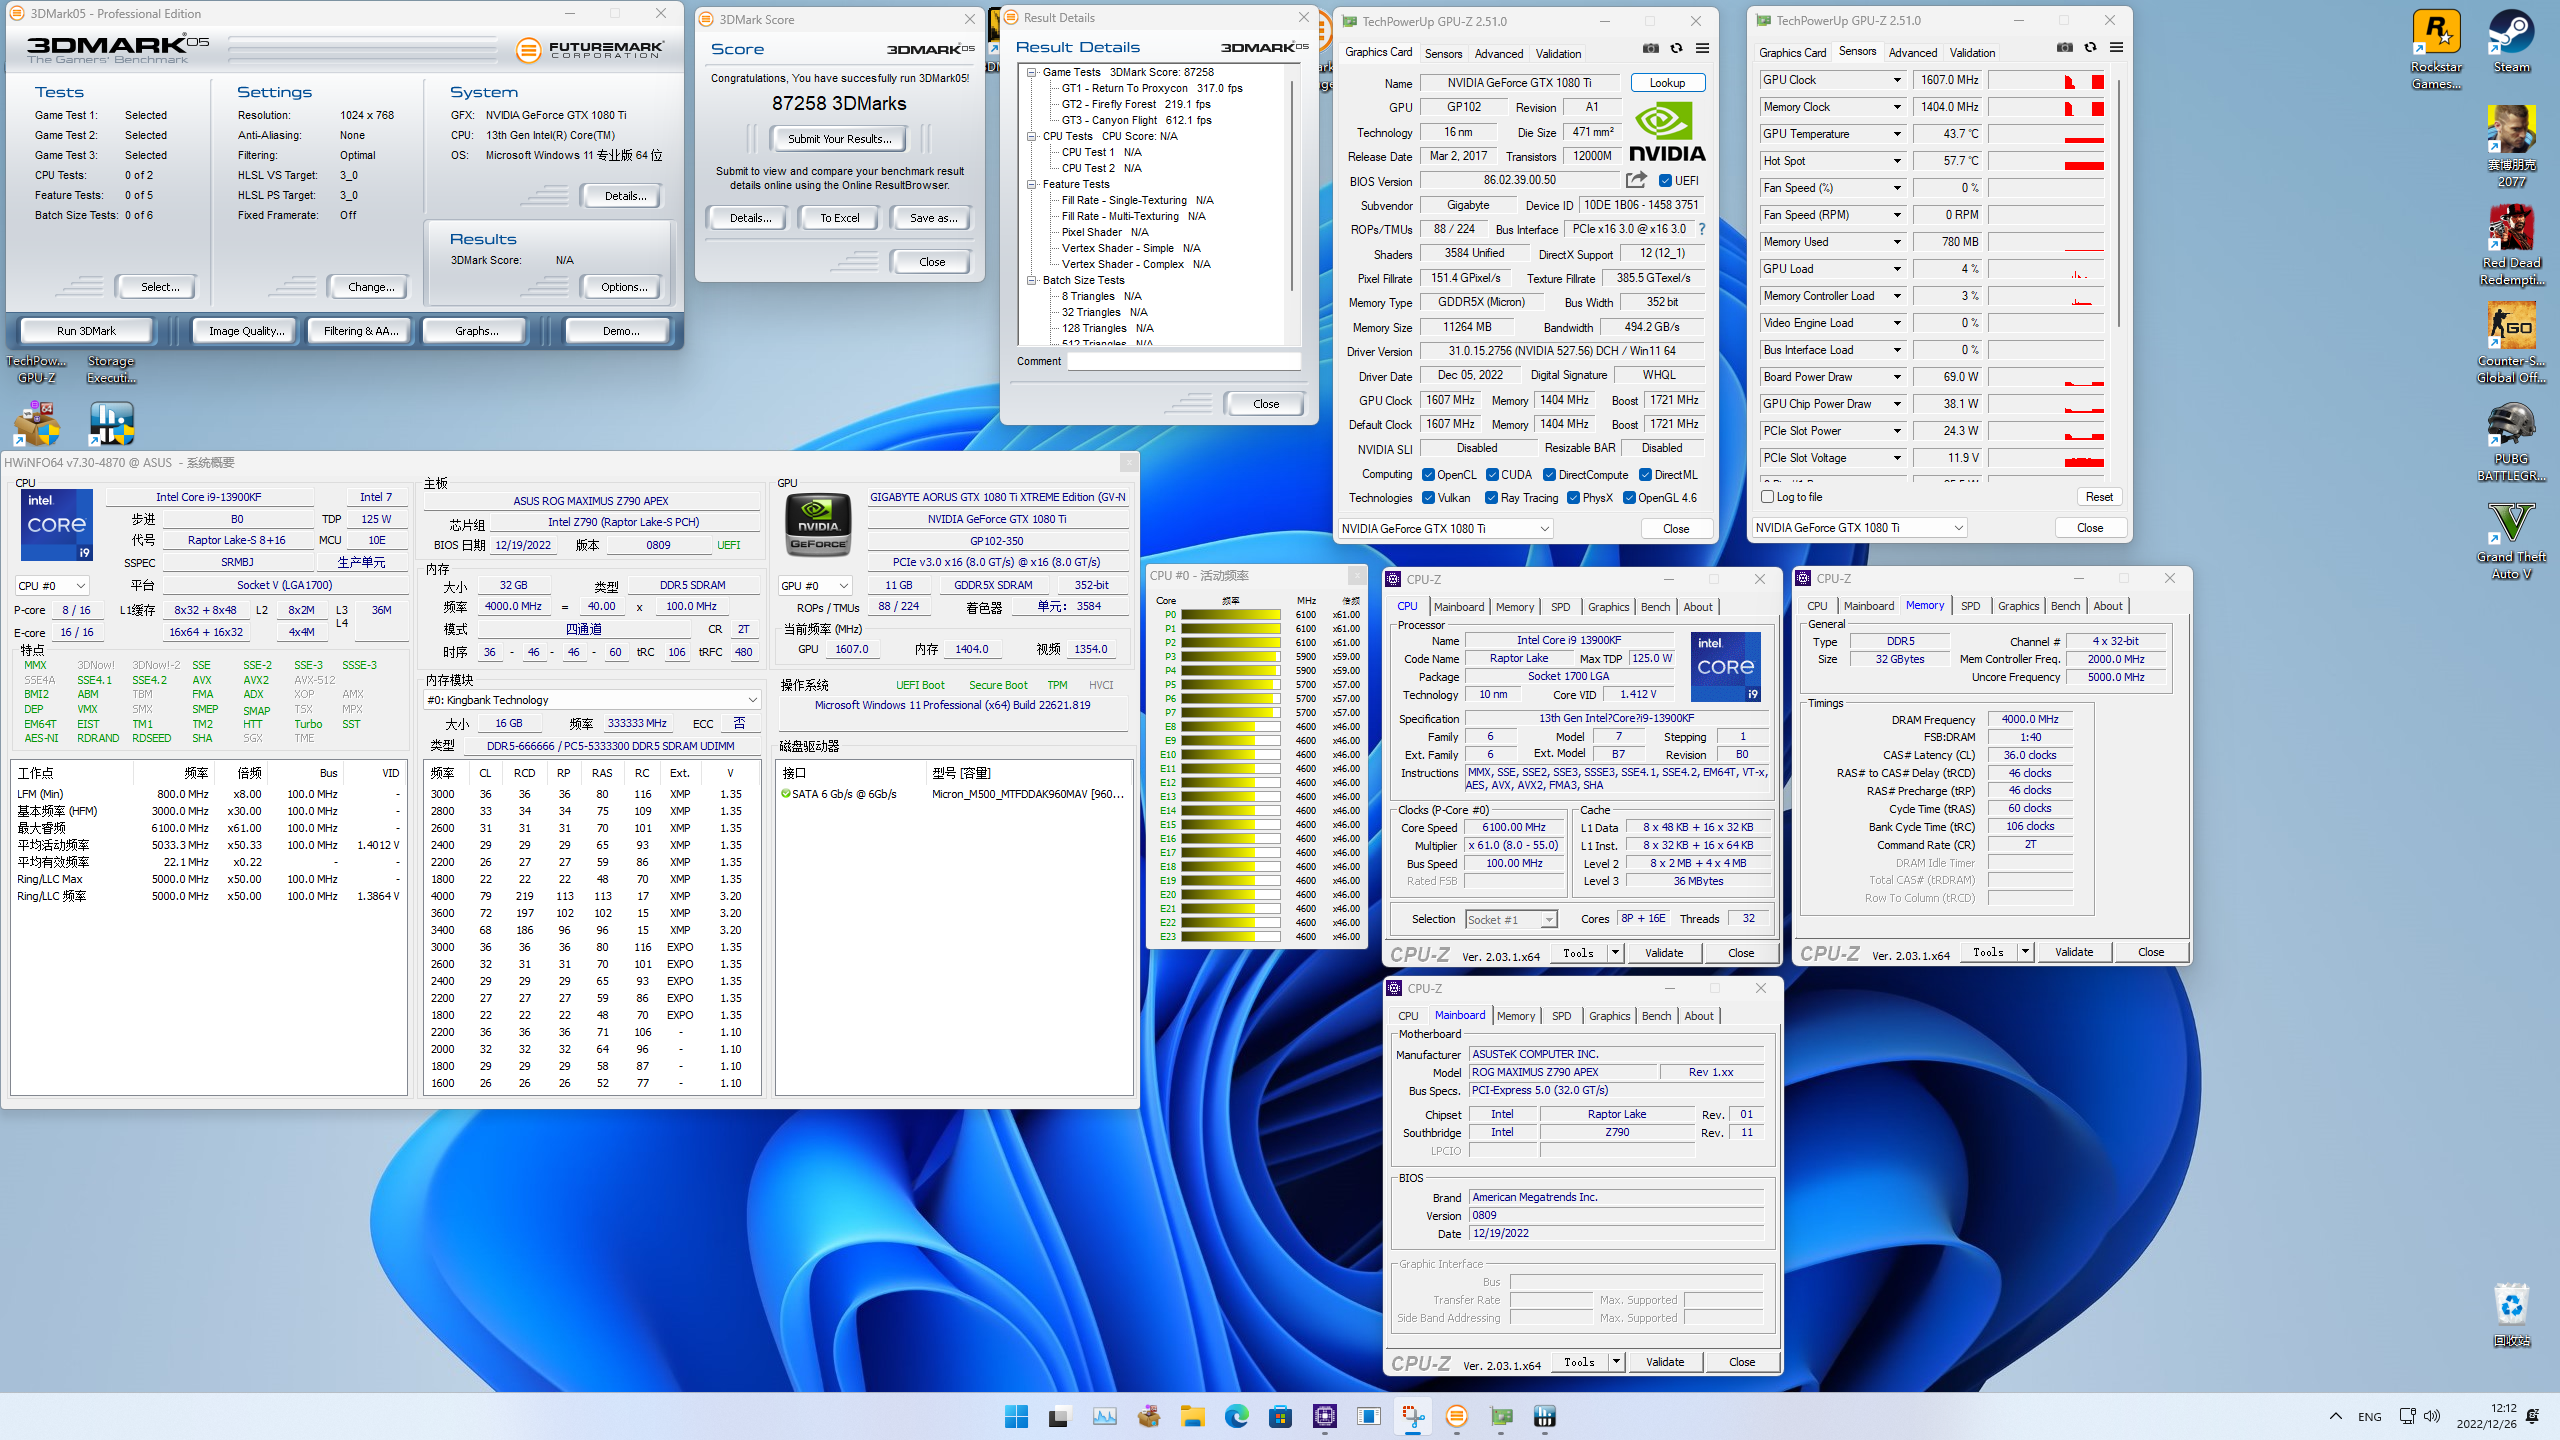2560x1440 pixels.
Task: Open the PUBG Battlegrounds desktop icon
Action: pyautogui.click(x=2511, y=441)
